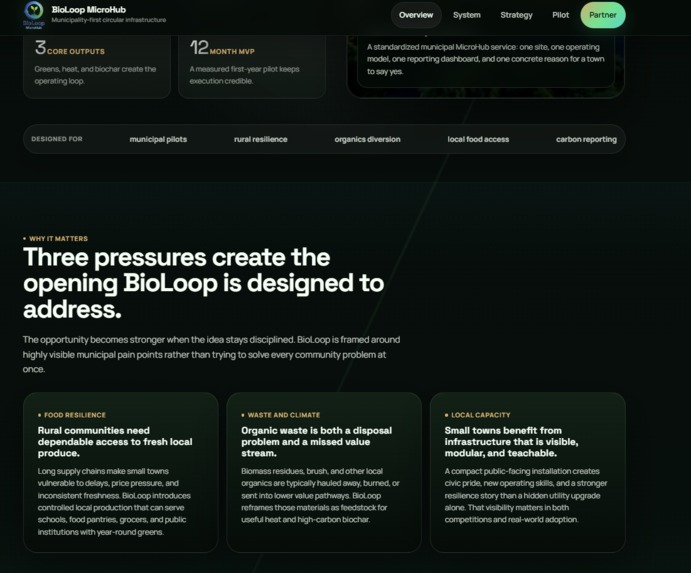691x573 pixels.
Task: Click "Rural communities need dependable access" heading
Action: [115, 442]
